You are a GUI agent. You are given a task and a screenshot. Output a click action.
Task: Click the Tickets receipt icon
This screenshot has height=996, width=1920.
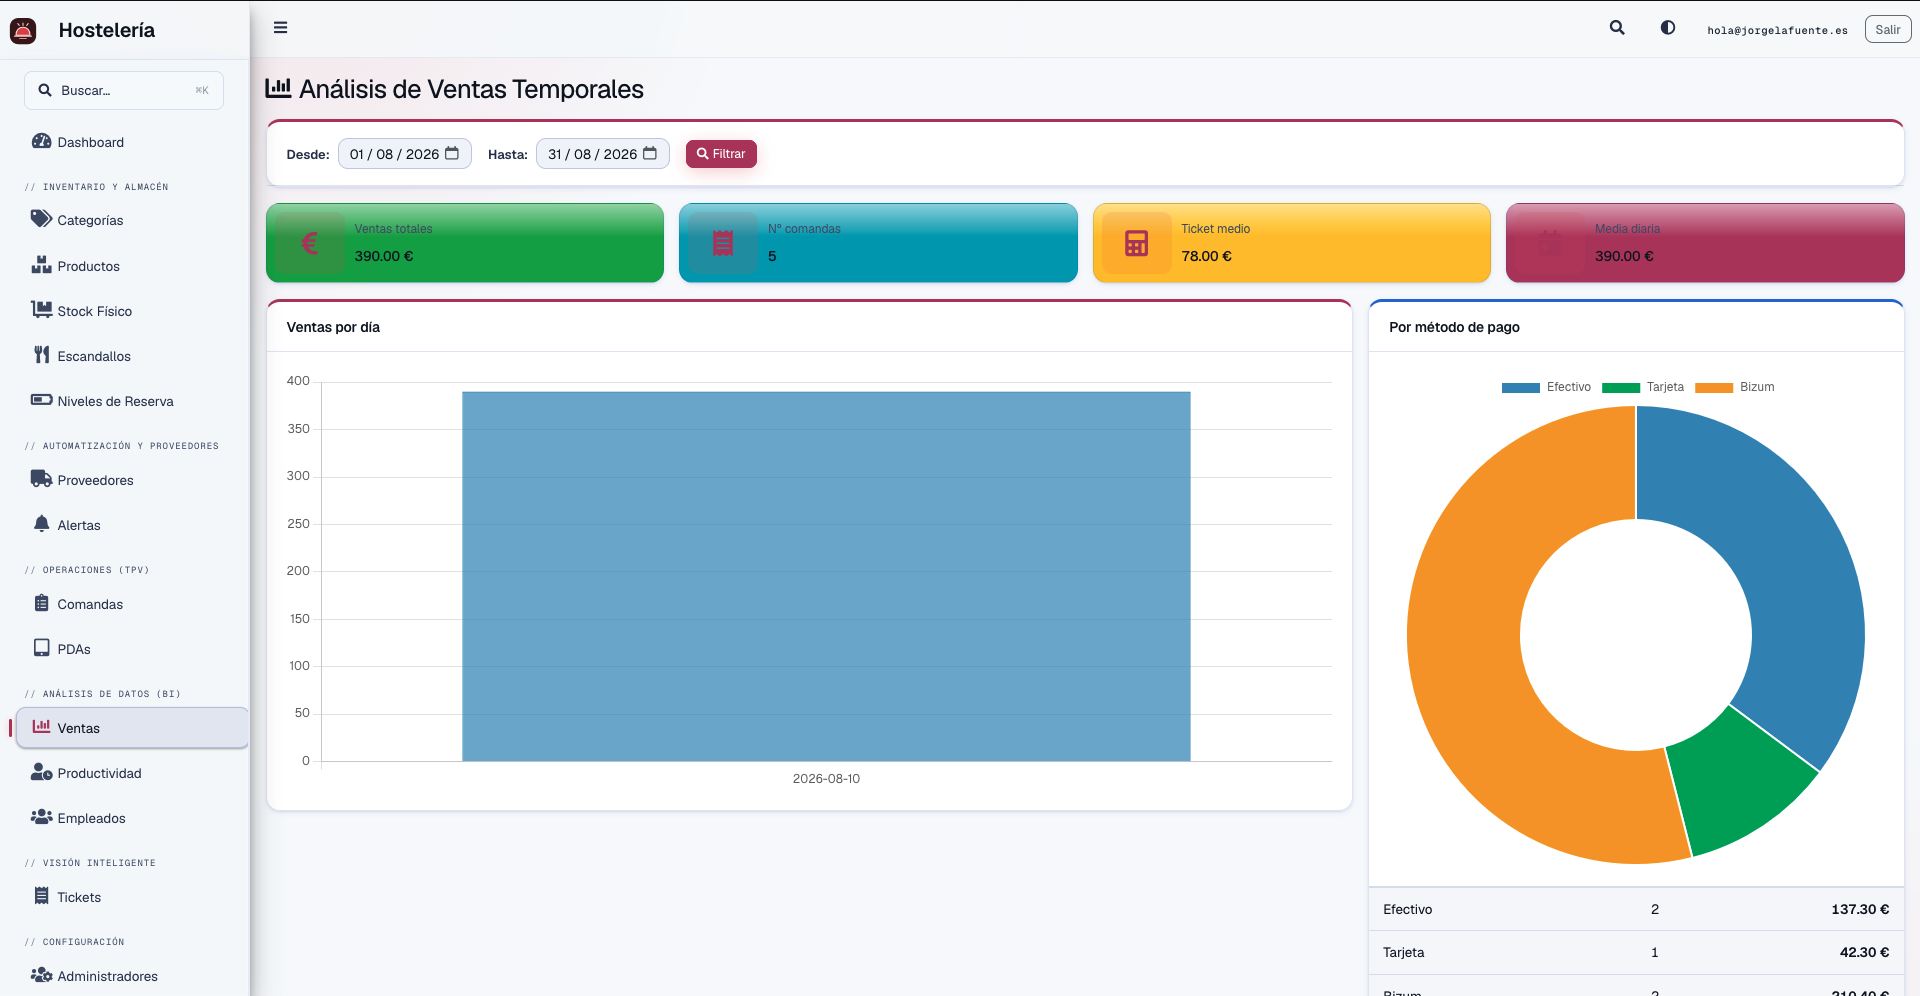[41, 896]
